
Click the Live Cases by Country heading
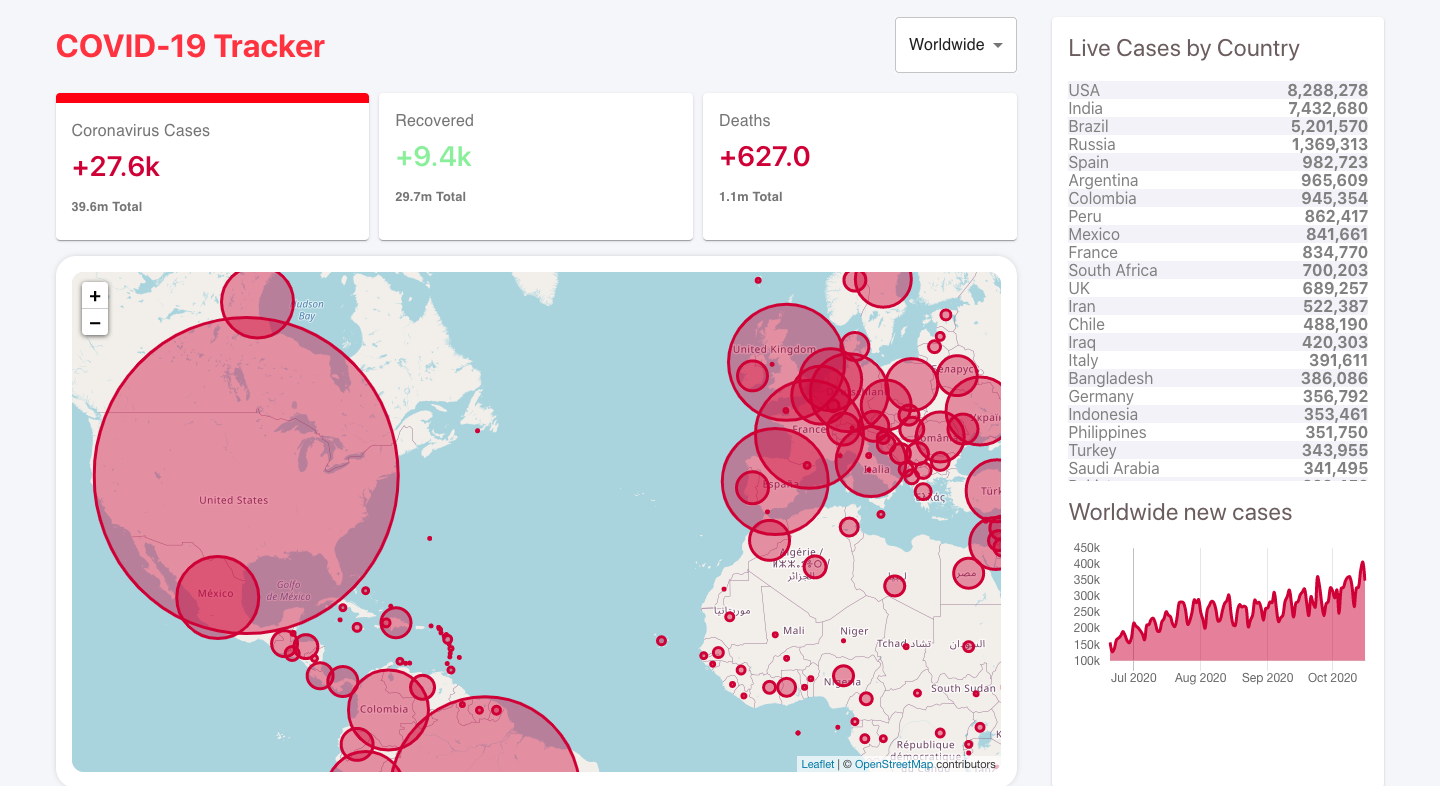1184,48
